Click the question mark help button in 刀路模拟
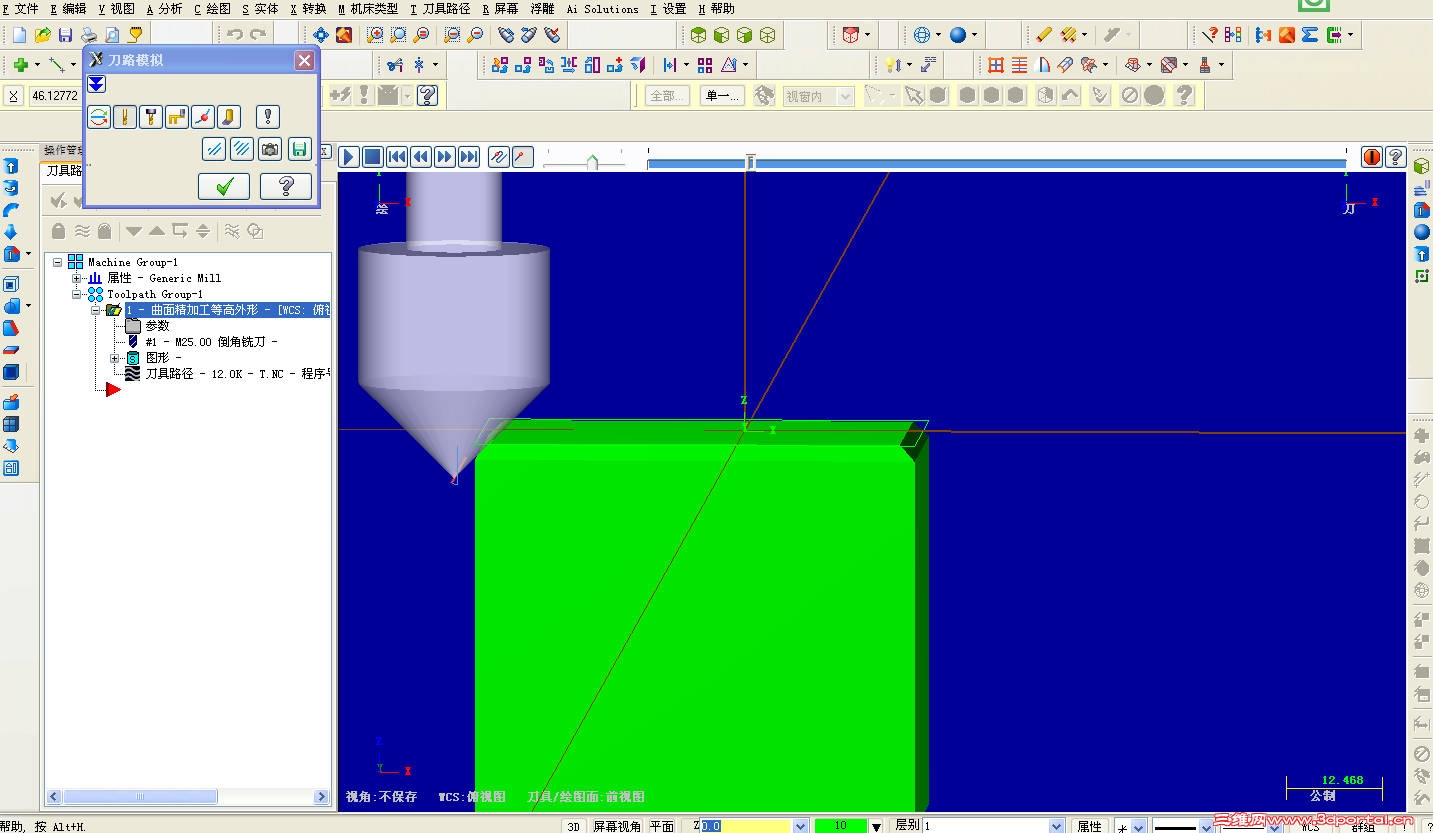The height and width of the screenshot is (833, 1433). click(286, 186)
